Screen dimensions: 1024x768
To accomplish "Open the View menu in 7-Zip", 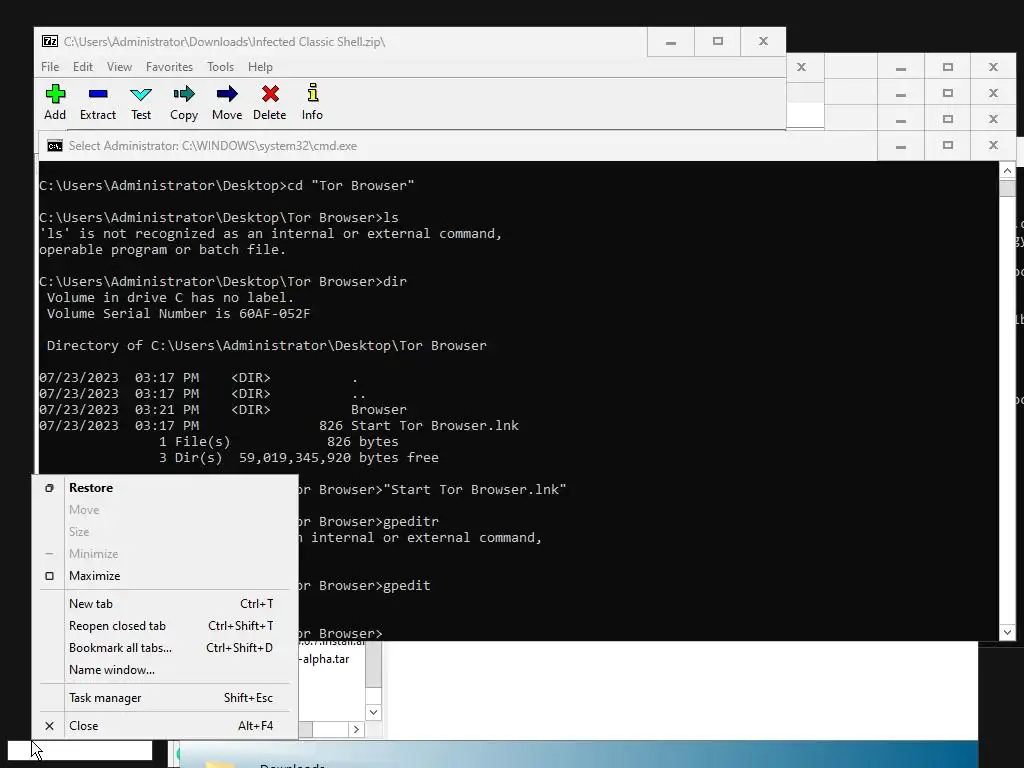I will [119, 67].
